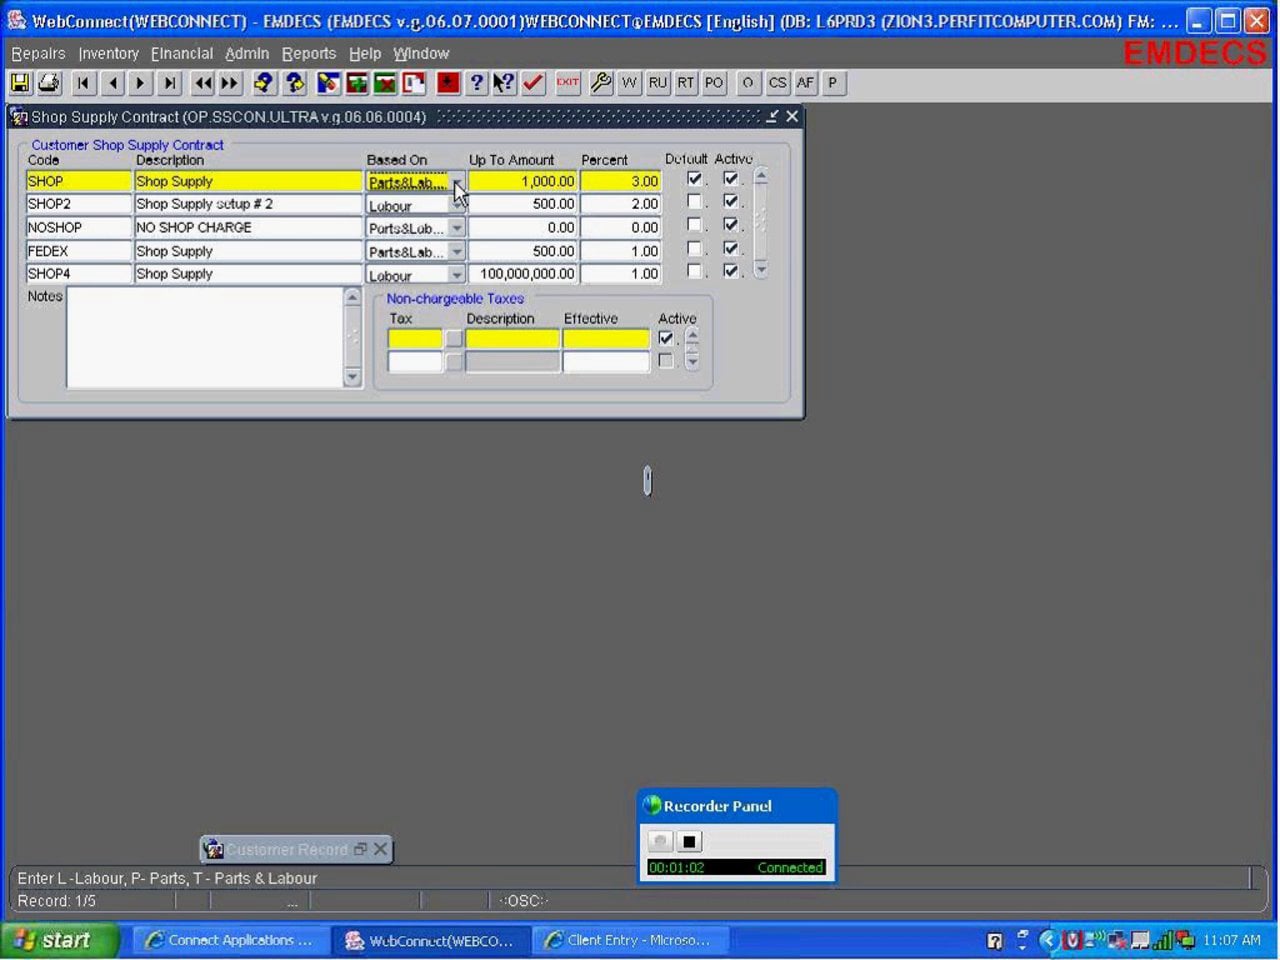
Task: Go to first record arrow icon
Action: click(83, 83)
